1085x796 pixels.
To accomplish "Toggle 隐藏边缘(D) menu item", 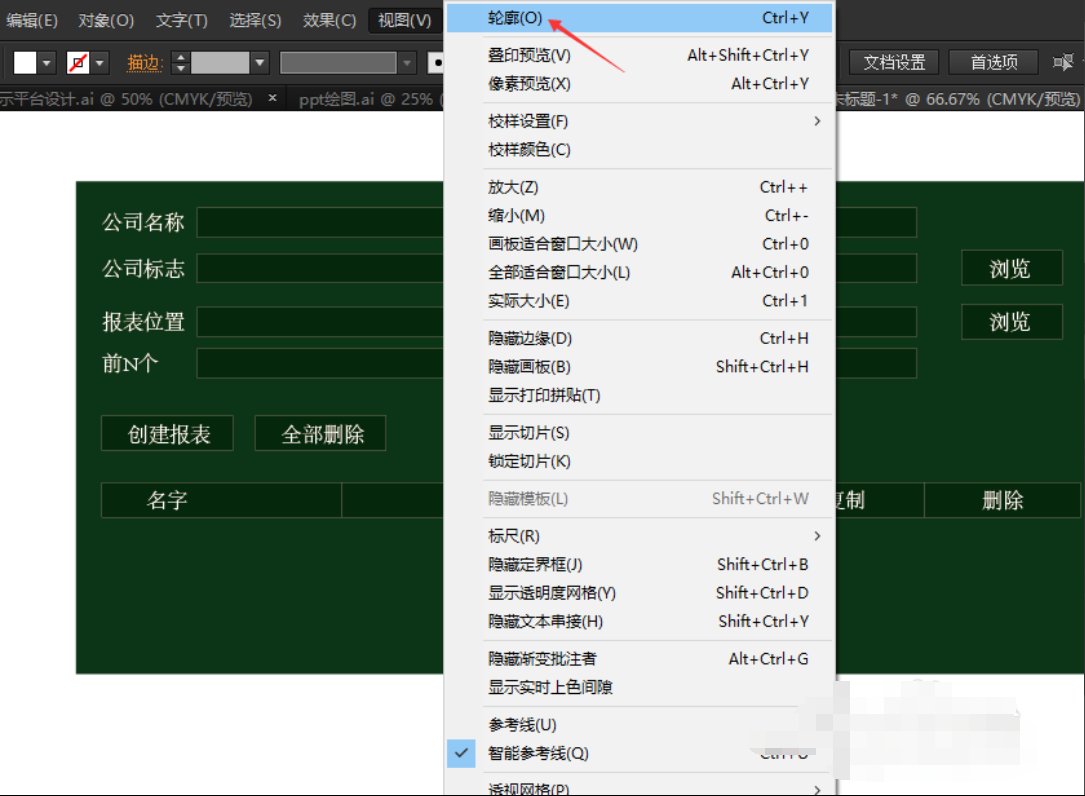I will coord(639,338).
